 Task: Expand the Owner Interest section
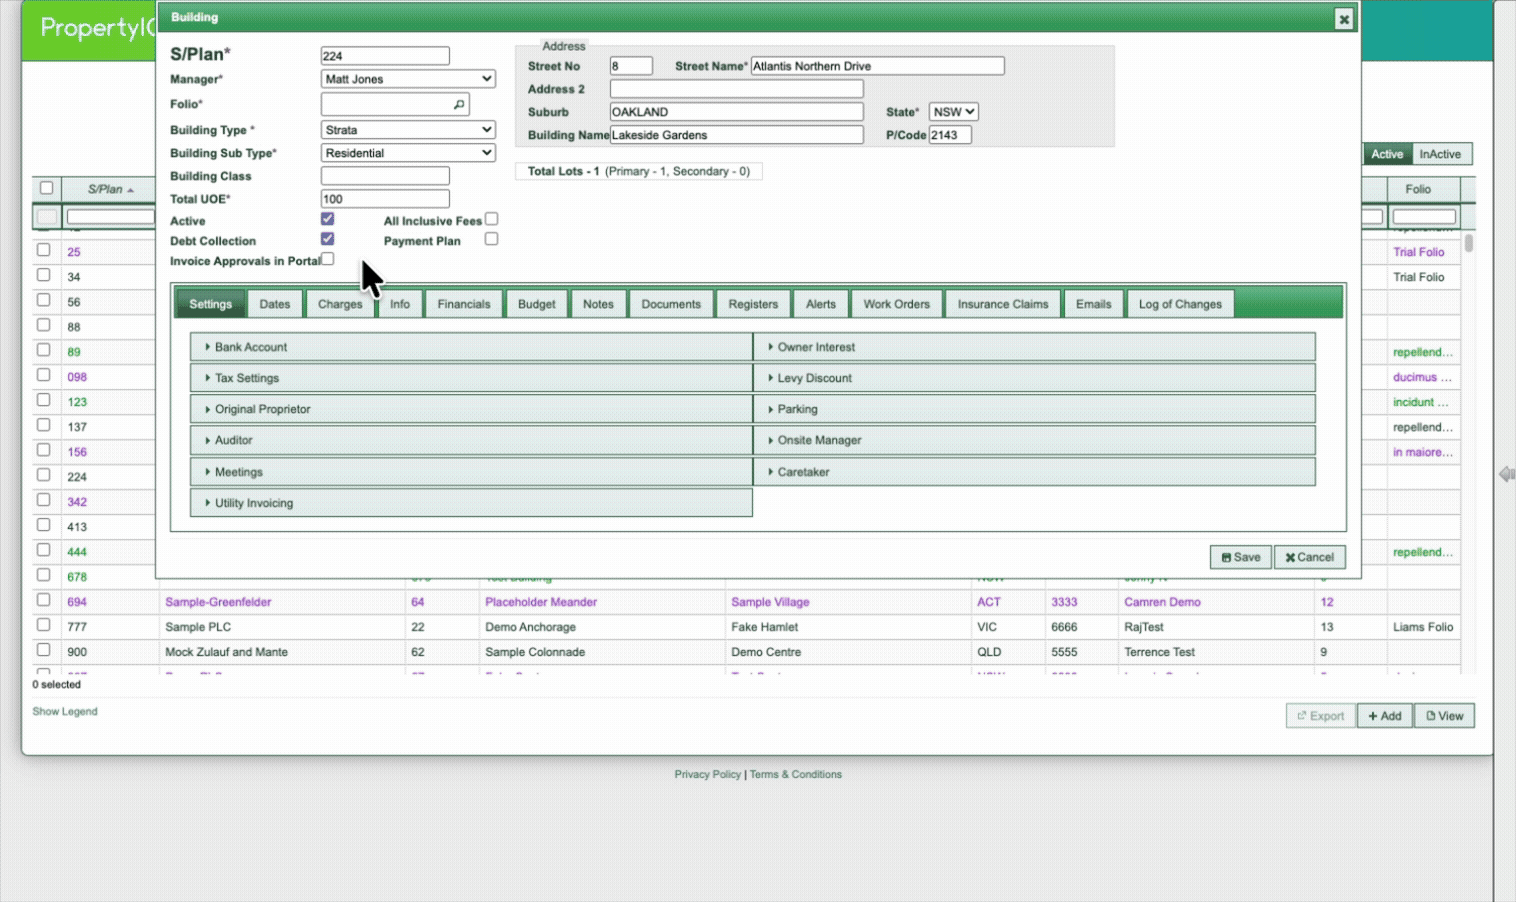[x=1034, y=347]
